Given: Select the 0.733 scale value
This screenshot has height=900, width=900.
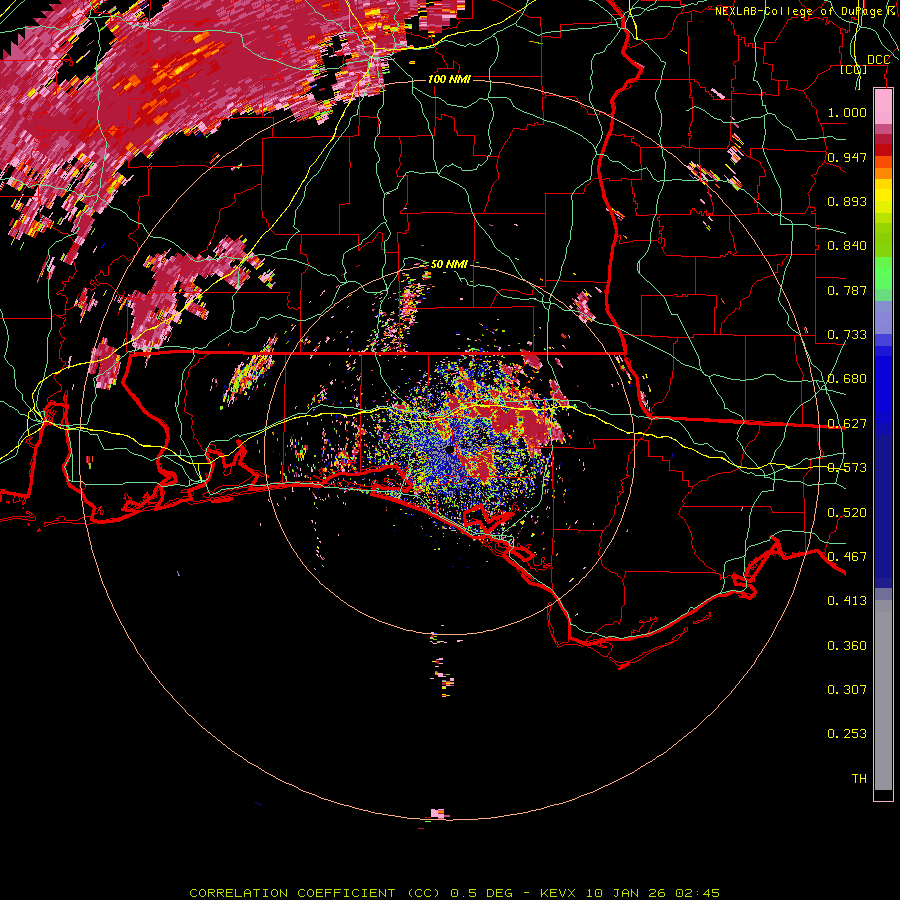Looking at the screenshot, I should [847, 335].
